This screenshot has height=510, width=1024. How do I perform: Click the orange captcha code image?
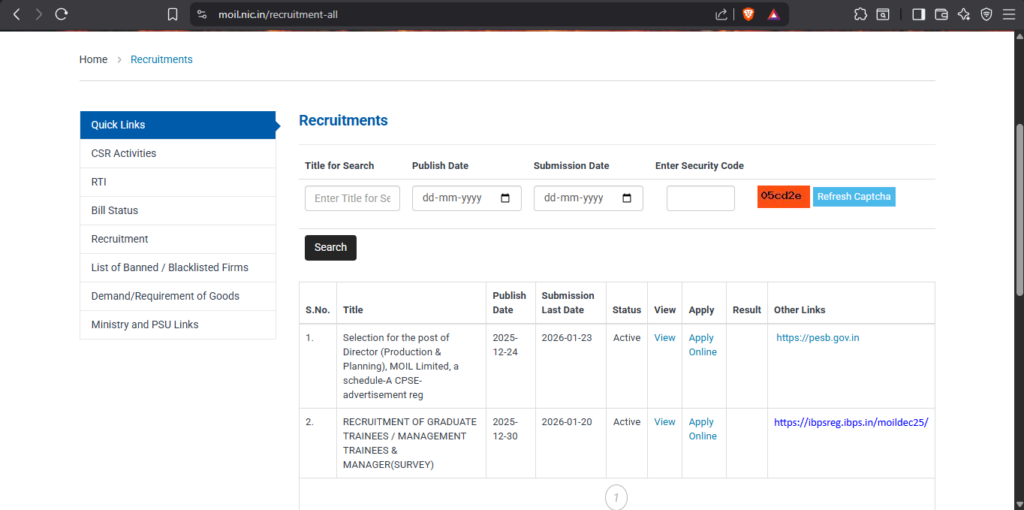pos(783,196)
